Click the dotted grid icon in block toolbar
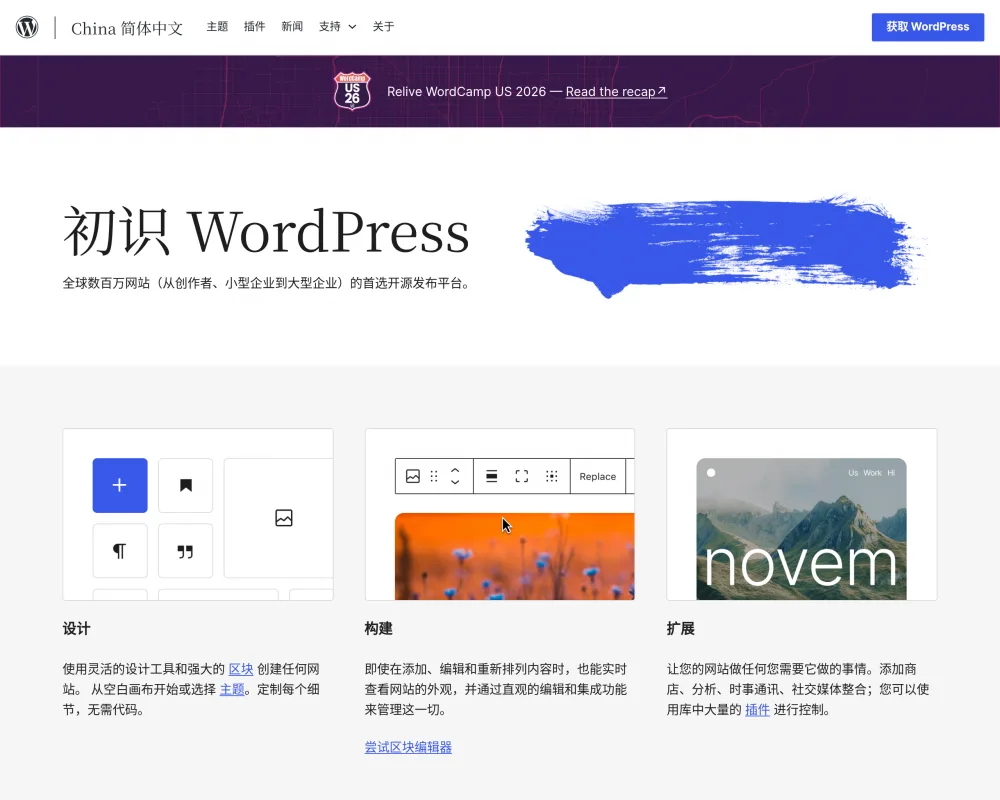This screenshot has width=1000, height=800. tap(552, 477)
